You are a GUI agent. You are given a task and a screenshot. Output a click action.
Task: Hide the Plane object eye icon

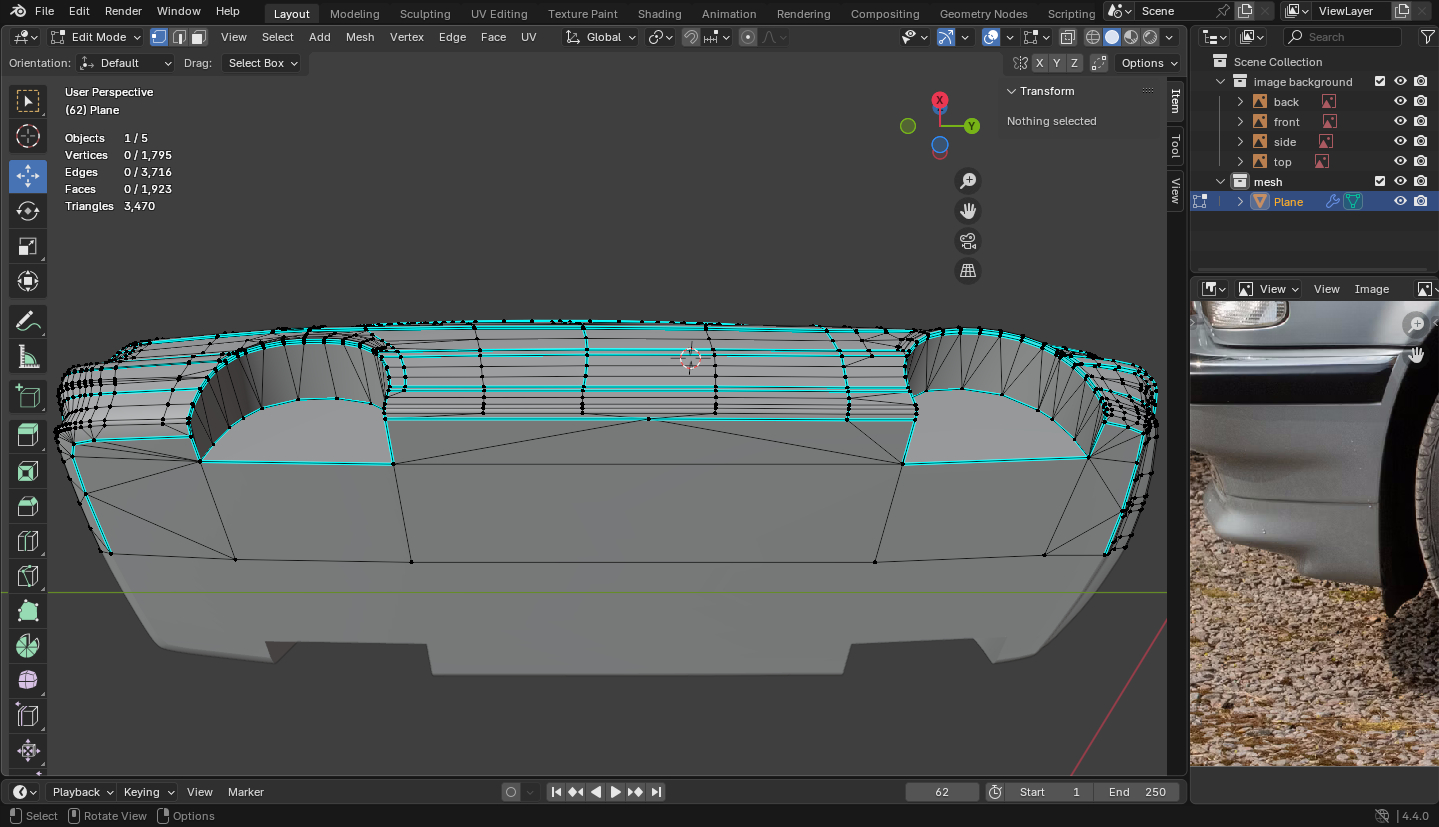[x=1400, y=201]
